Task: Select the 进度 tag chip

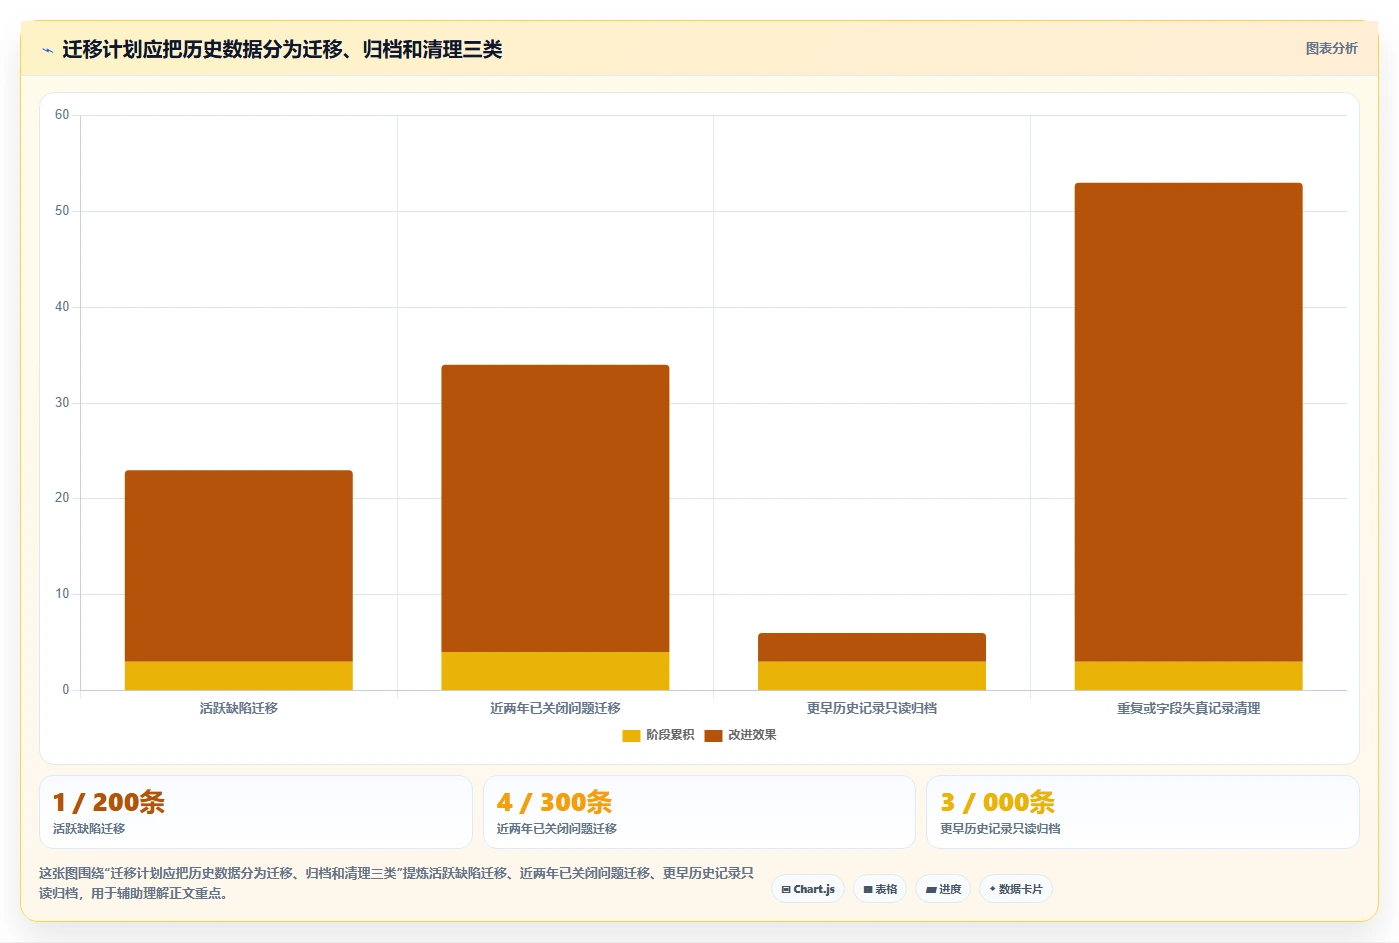Action: pyautogui.click(x=943, y=889)
